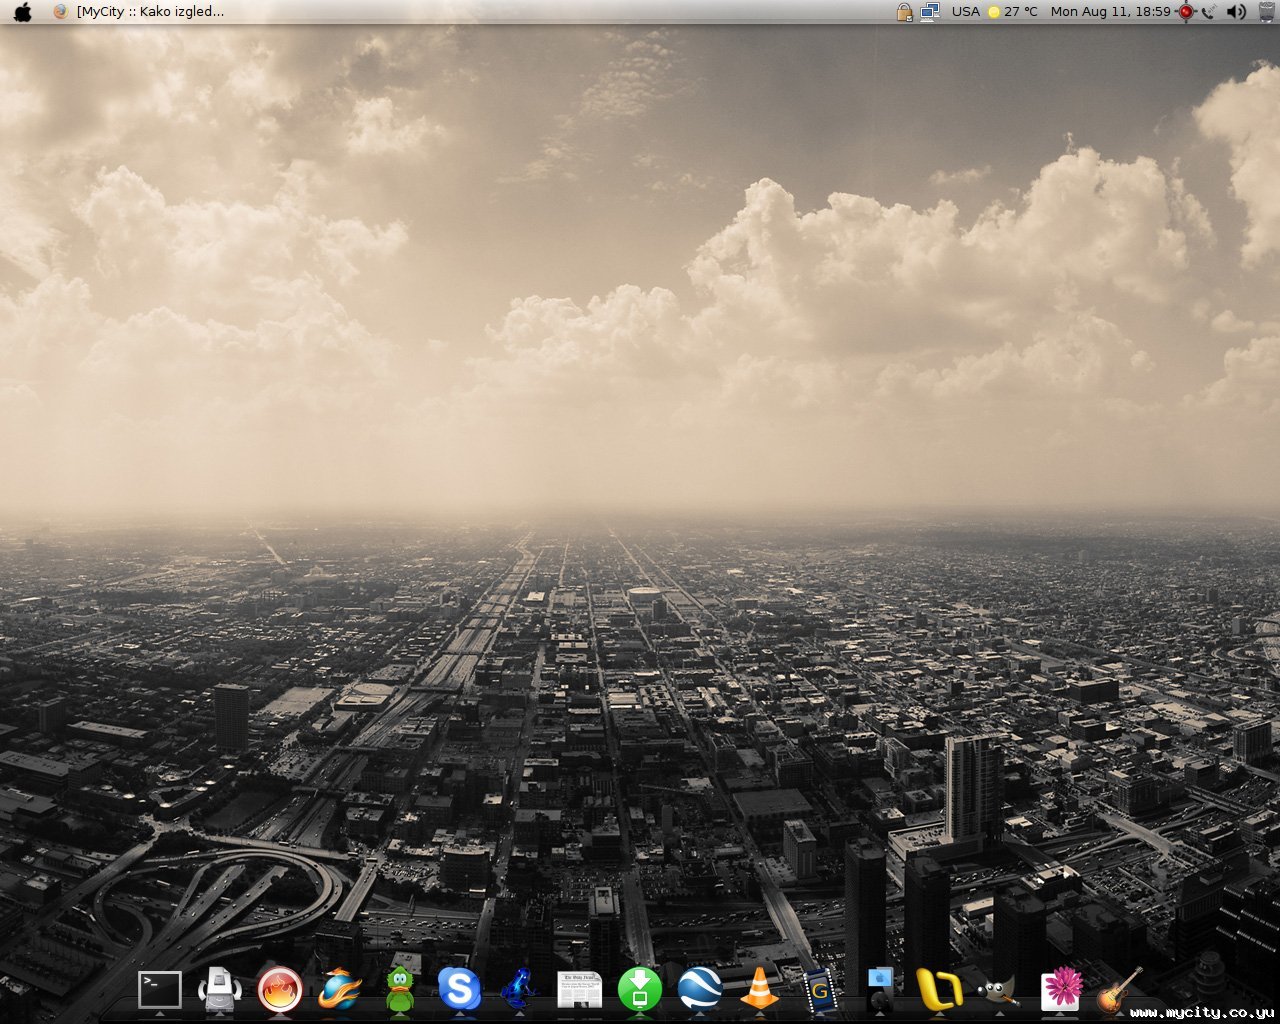This screenshot has width=1280, height=1024.
Task: Open the Apple logo main menu
Action: click(x=22, y=12)
